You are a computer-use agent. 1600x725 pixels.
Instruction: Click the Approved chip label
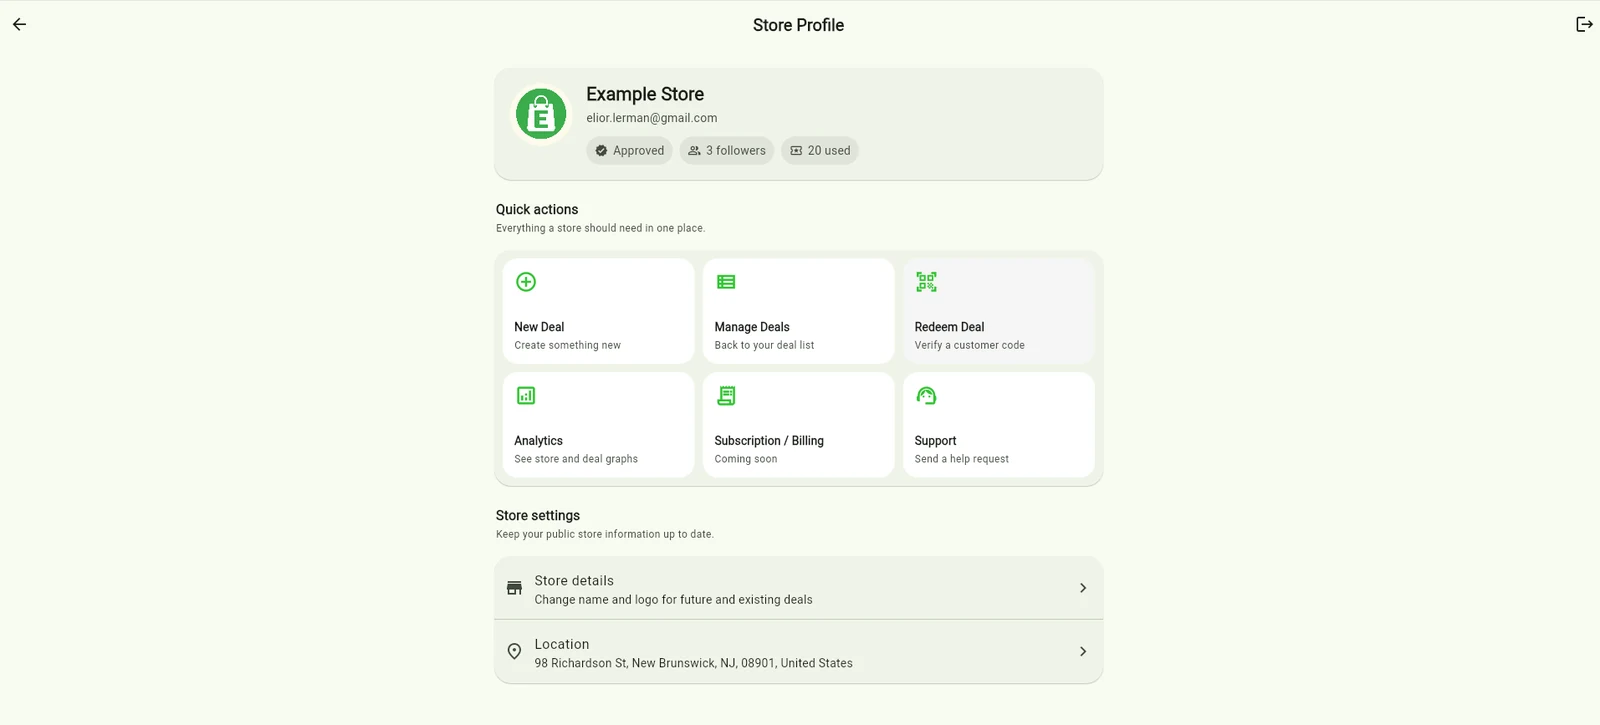(638, 151)
